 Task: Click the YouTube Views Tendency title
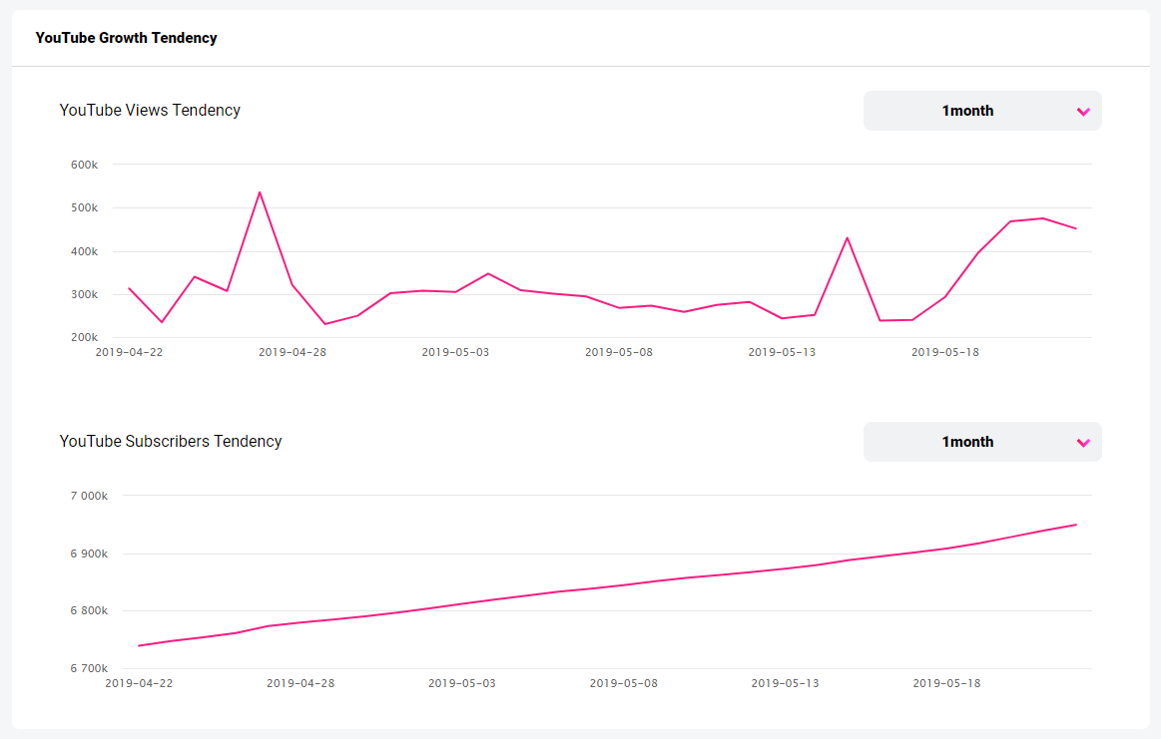tap(150, 110)
